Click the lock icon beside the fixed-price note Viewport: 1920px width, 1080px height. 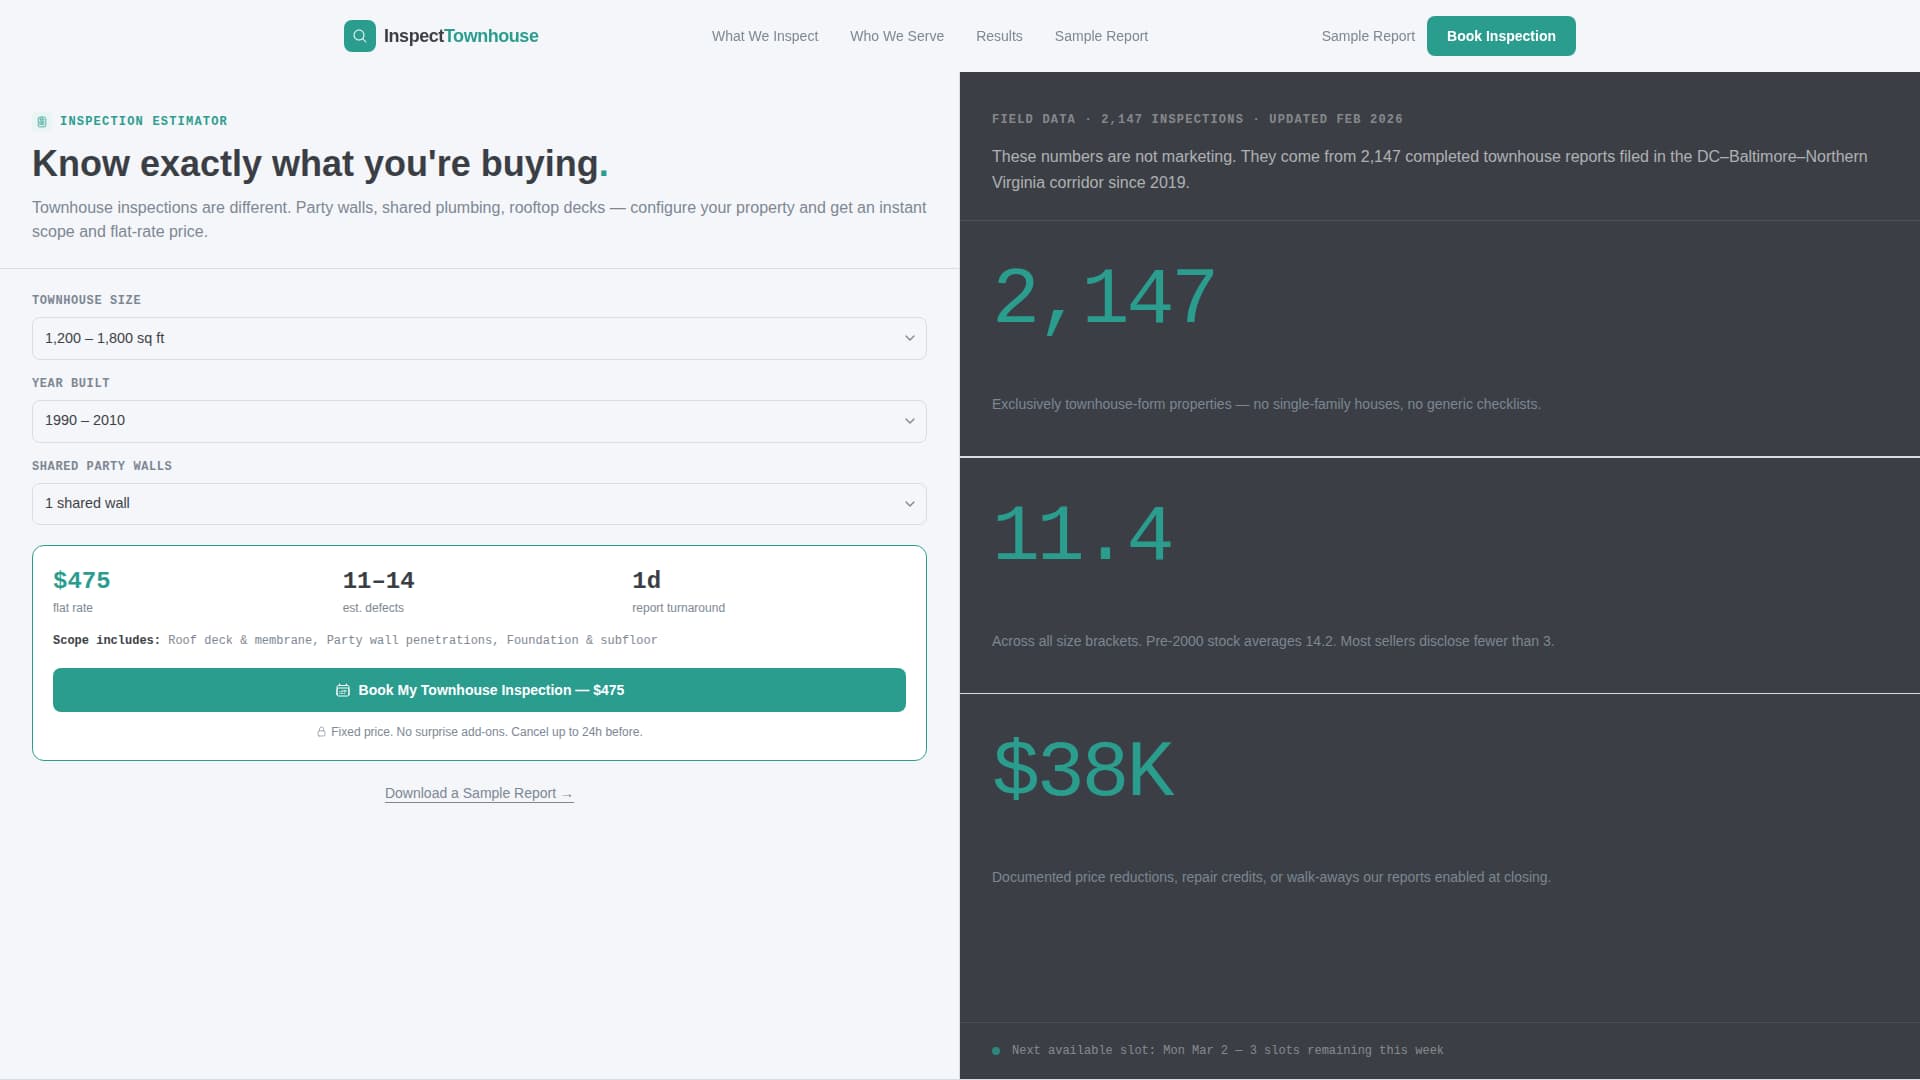click(321, 731)
